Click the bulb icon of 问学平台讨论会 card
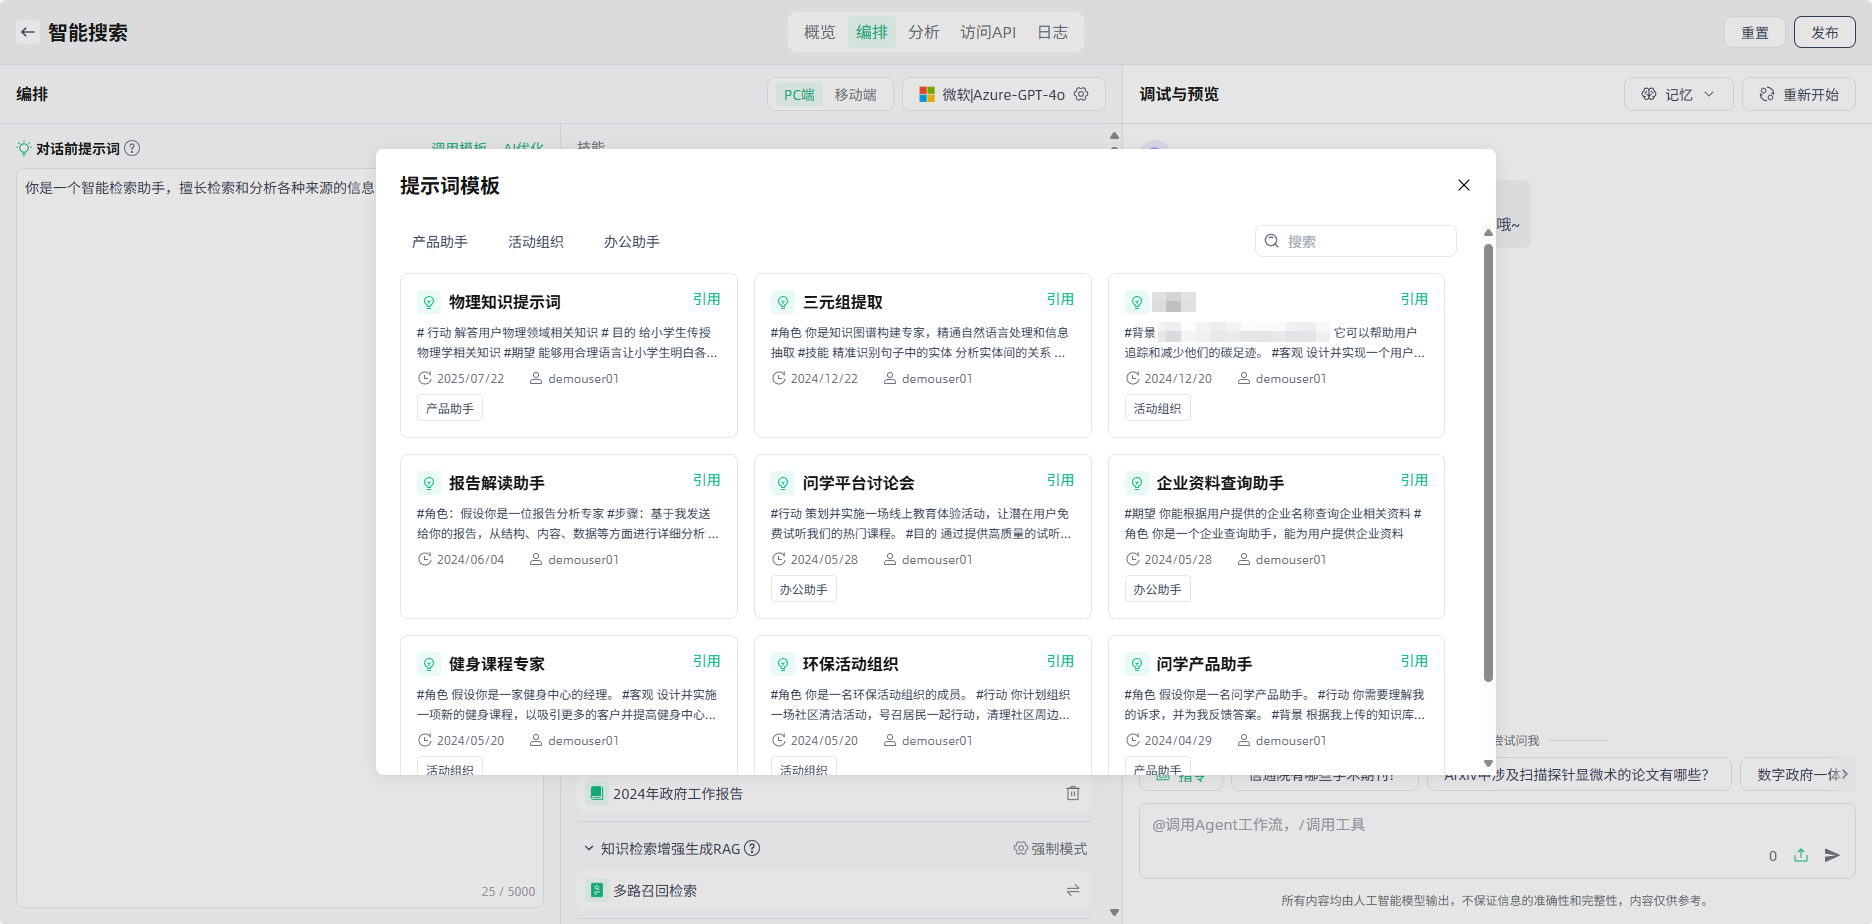Image resolution: width=1872 pixels, height=924 pixels. coord(783,483)
